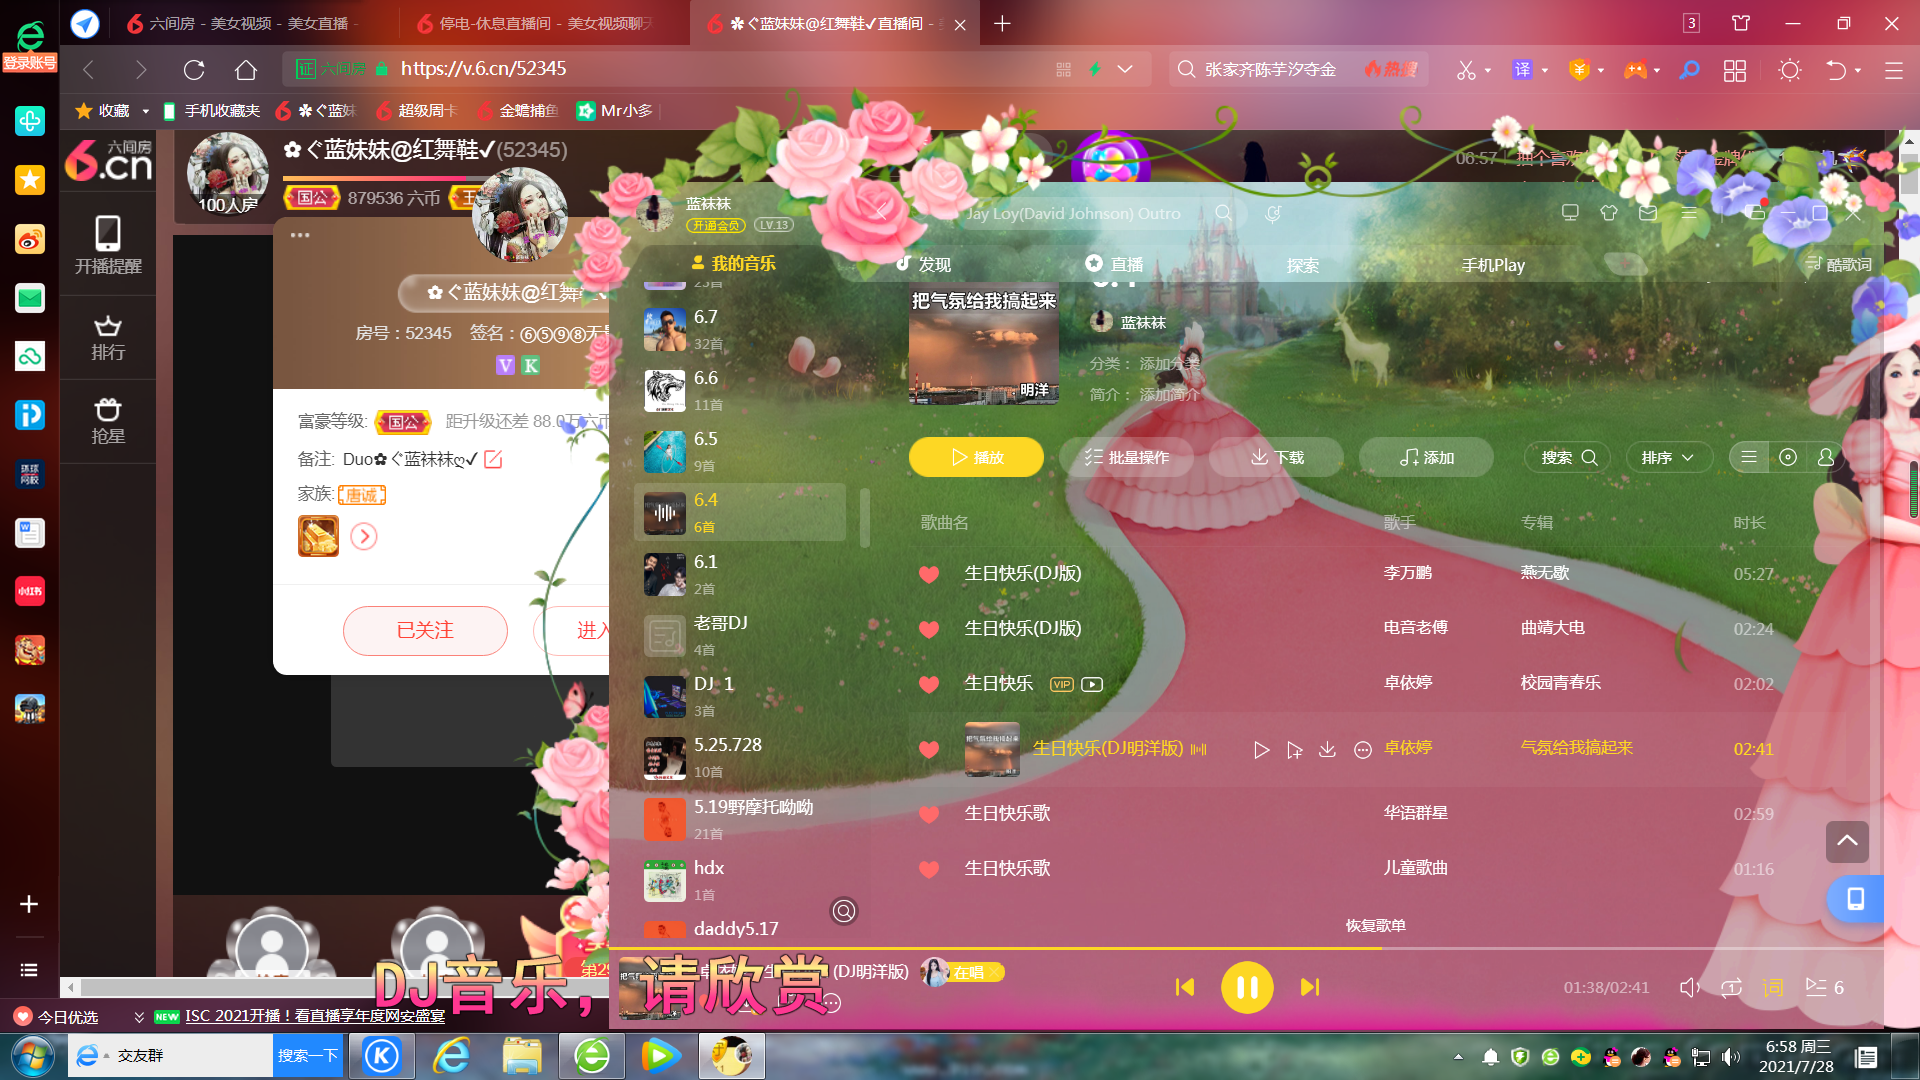The height and width of the screenshot is (1080, 1920).
Task: Click the back-to-top arrow button
Action: [1847, 841]
